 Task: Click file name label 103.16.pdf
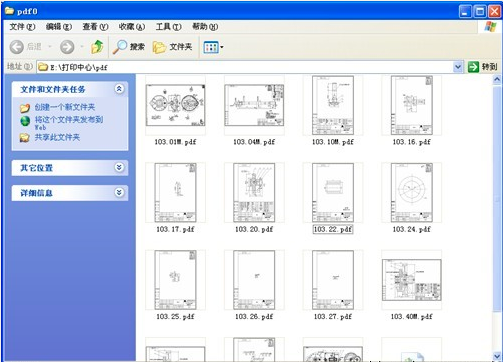coord(411,142)
